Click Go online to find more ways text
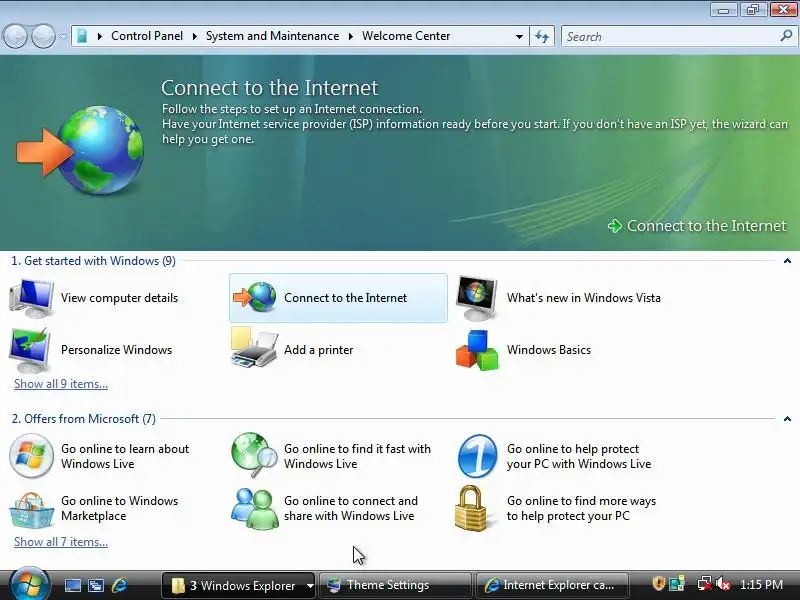Screen dimensions: 800x600 click(x=582, y=508)
